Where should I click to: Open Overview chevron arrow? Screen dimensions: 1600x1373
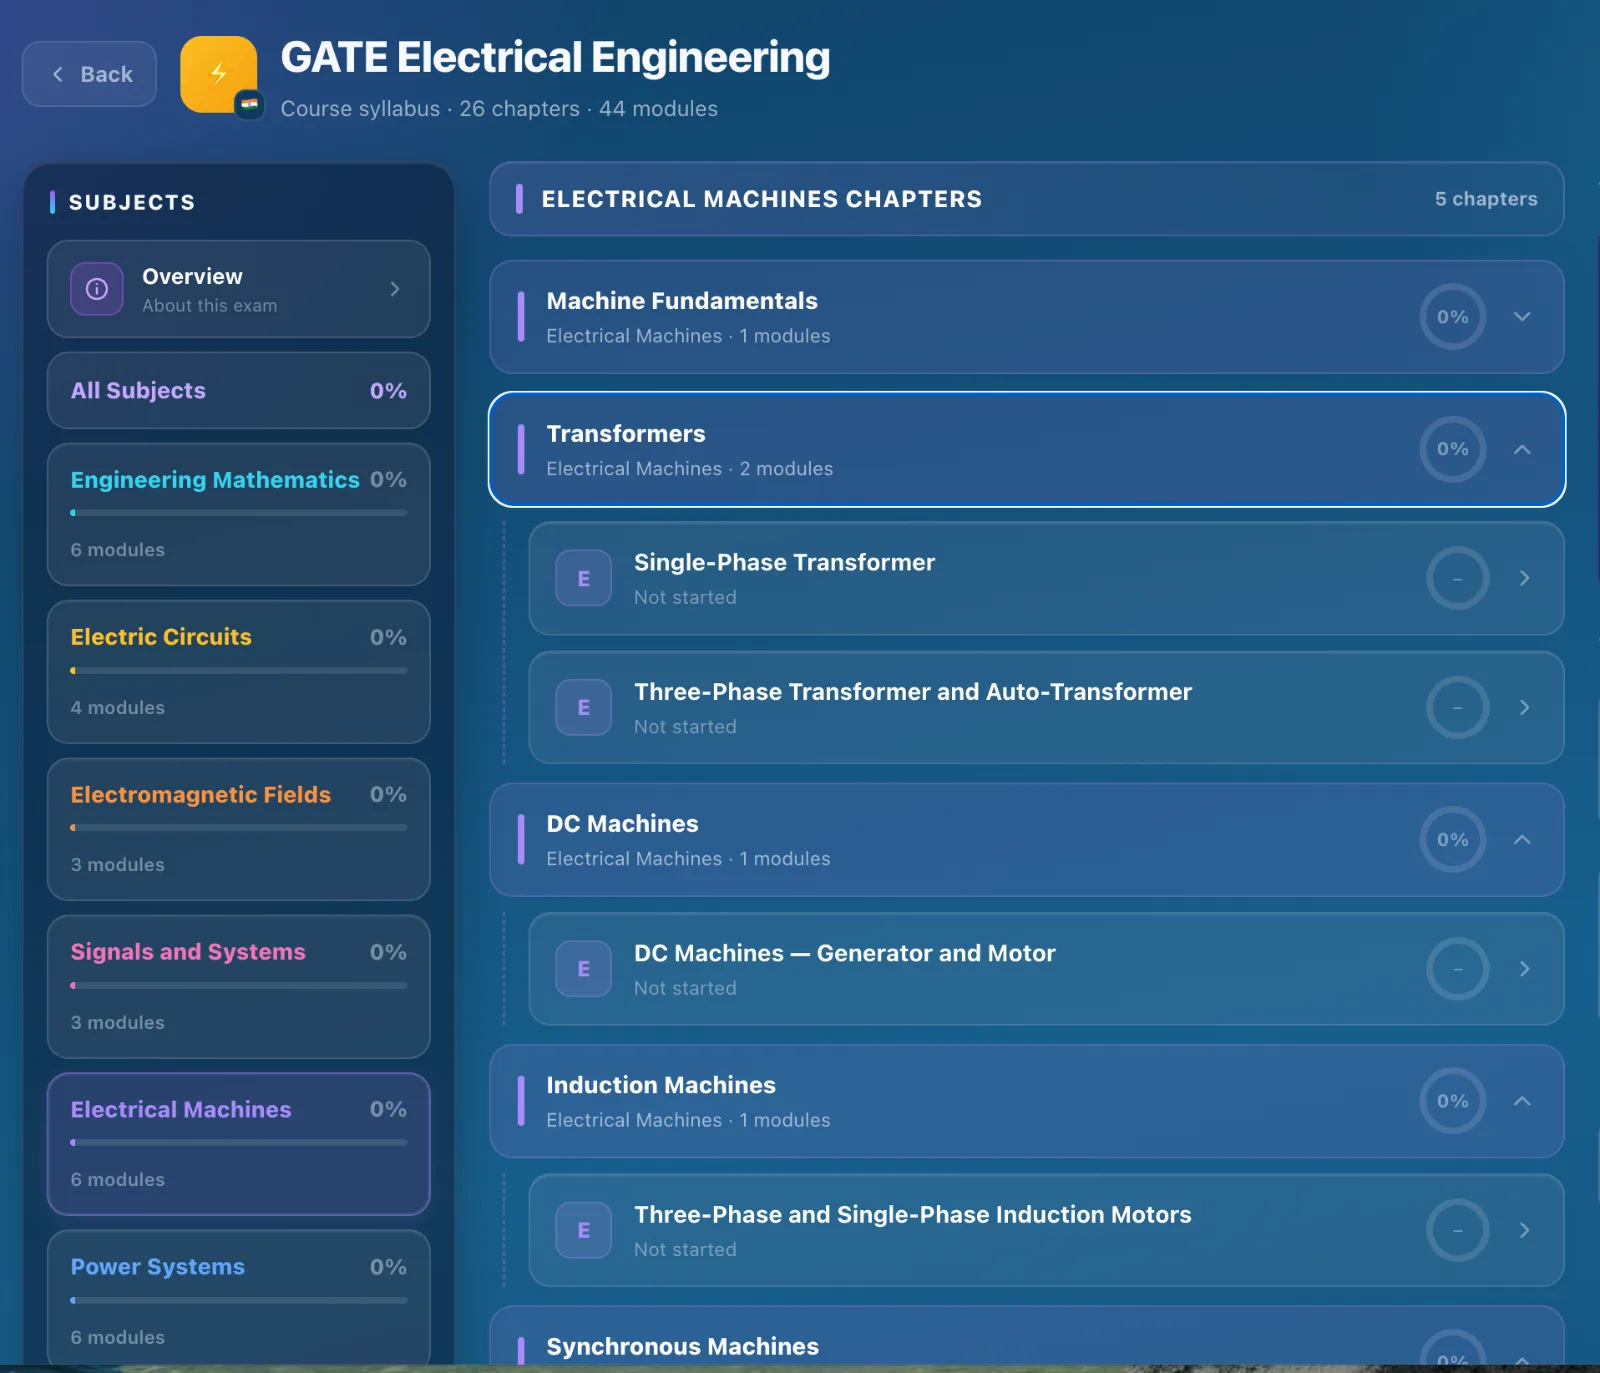[x=395, y=289]
